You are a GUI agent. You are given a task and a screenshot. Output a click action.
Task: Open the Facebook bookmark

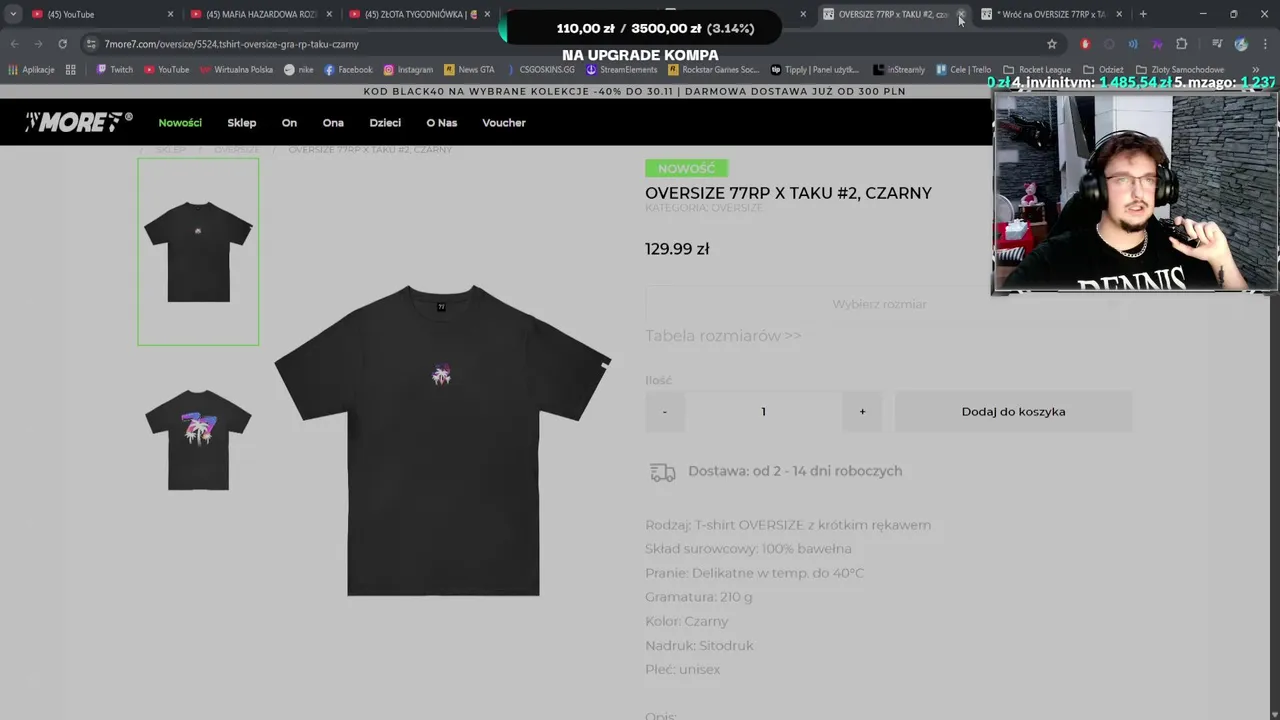point(348,70)
